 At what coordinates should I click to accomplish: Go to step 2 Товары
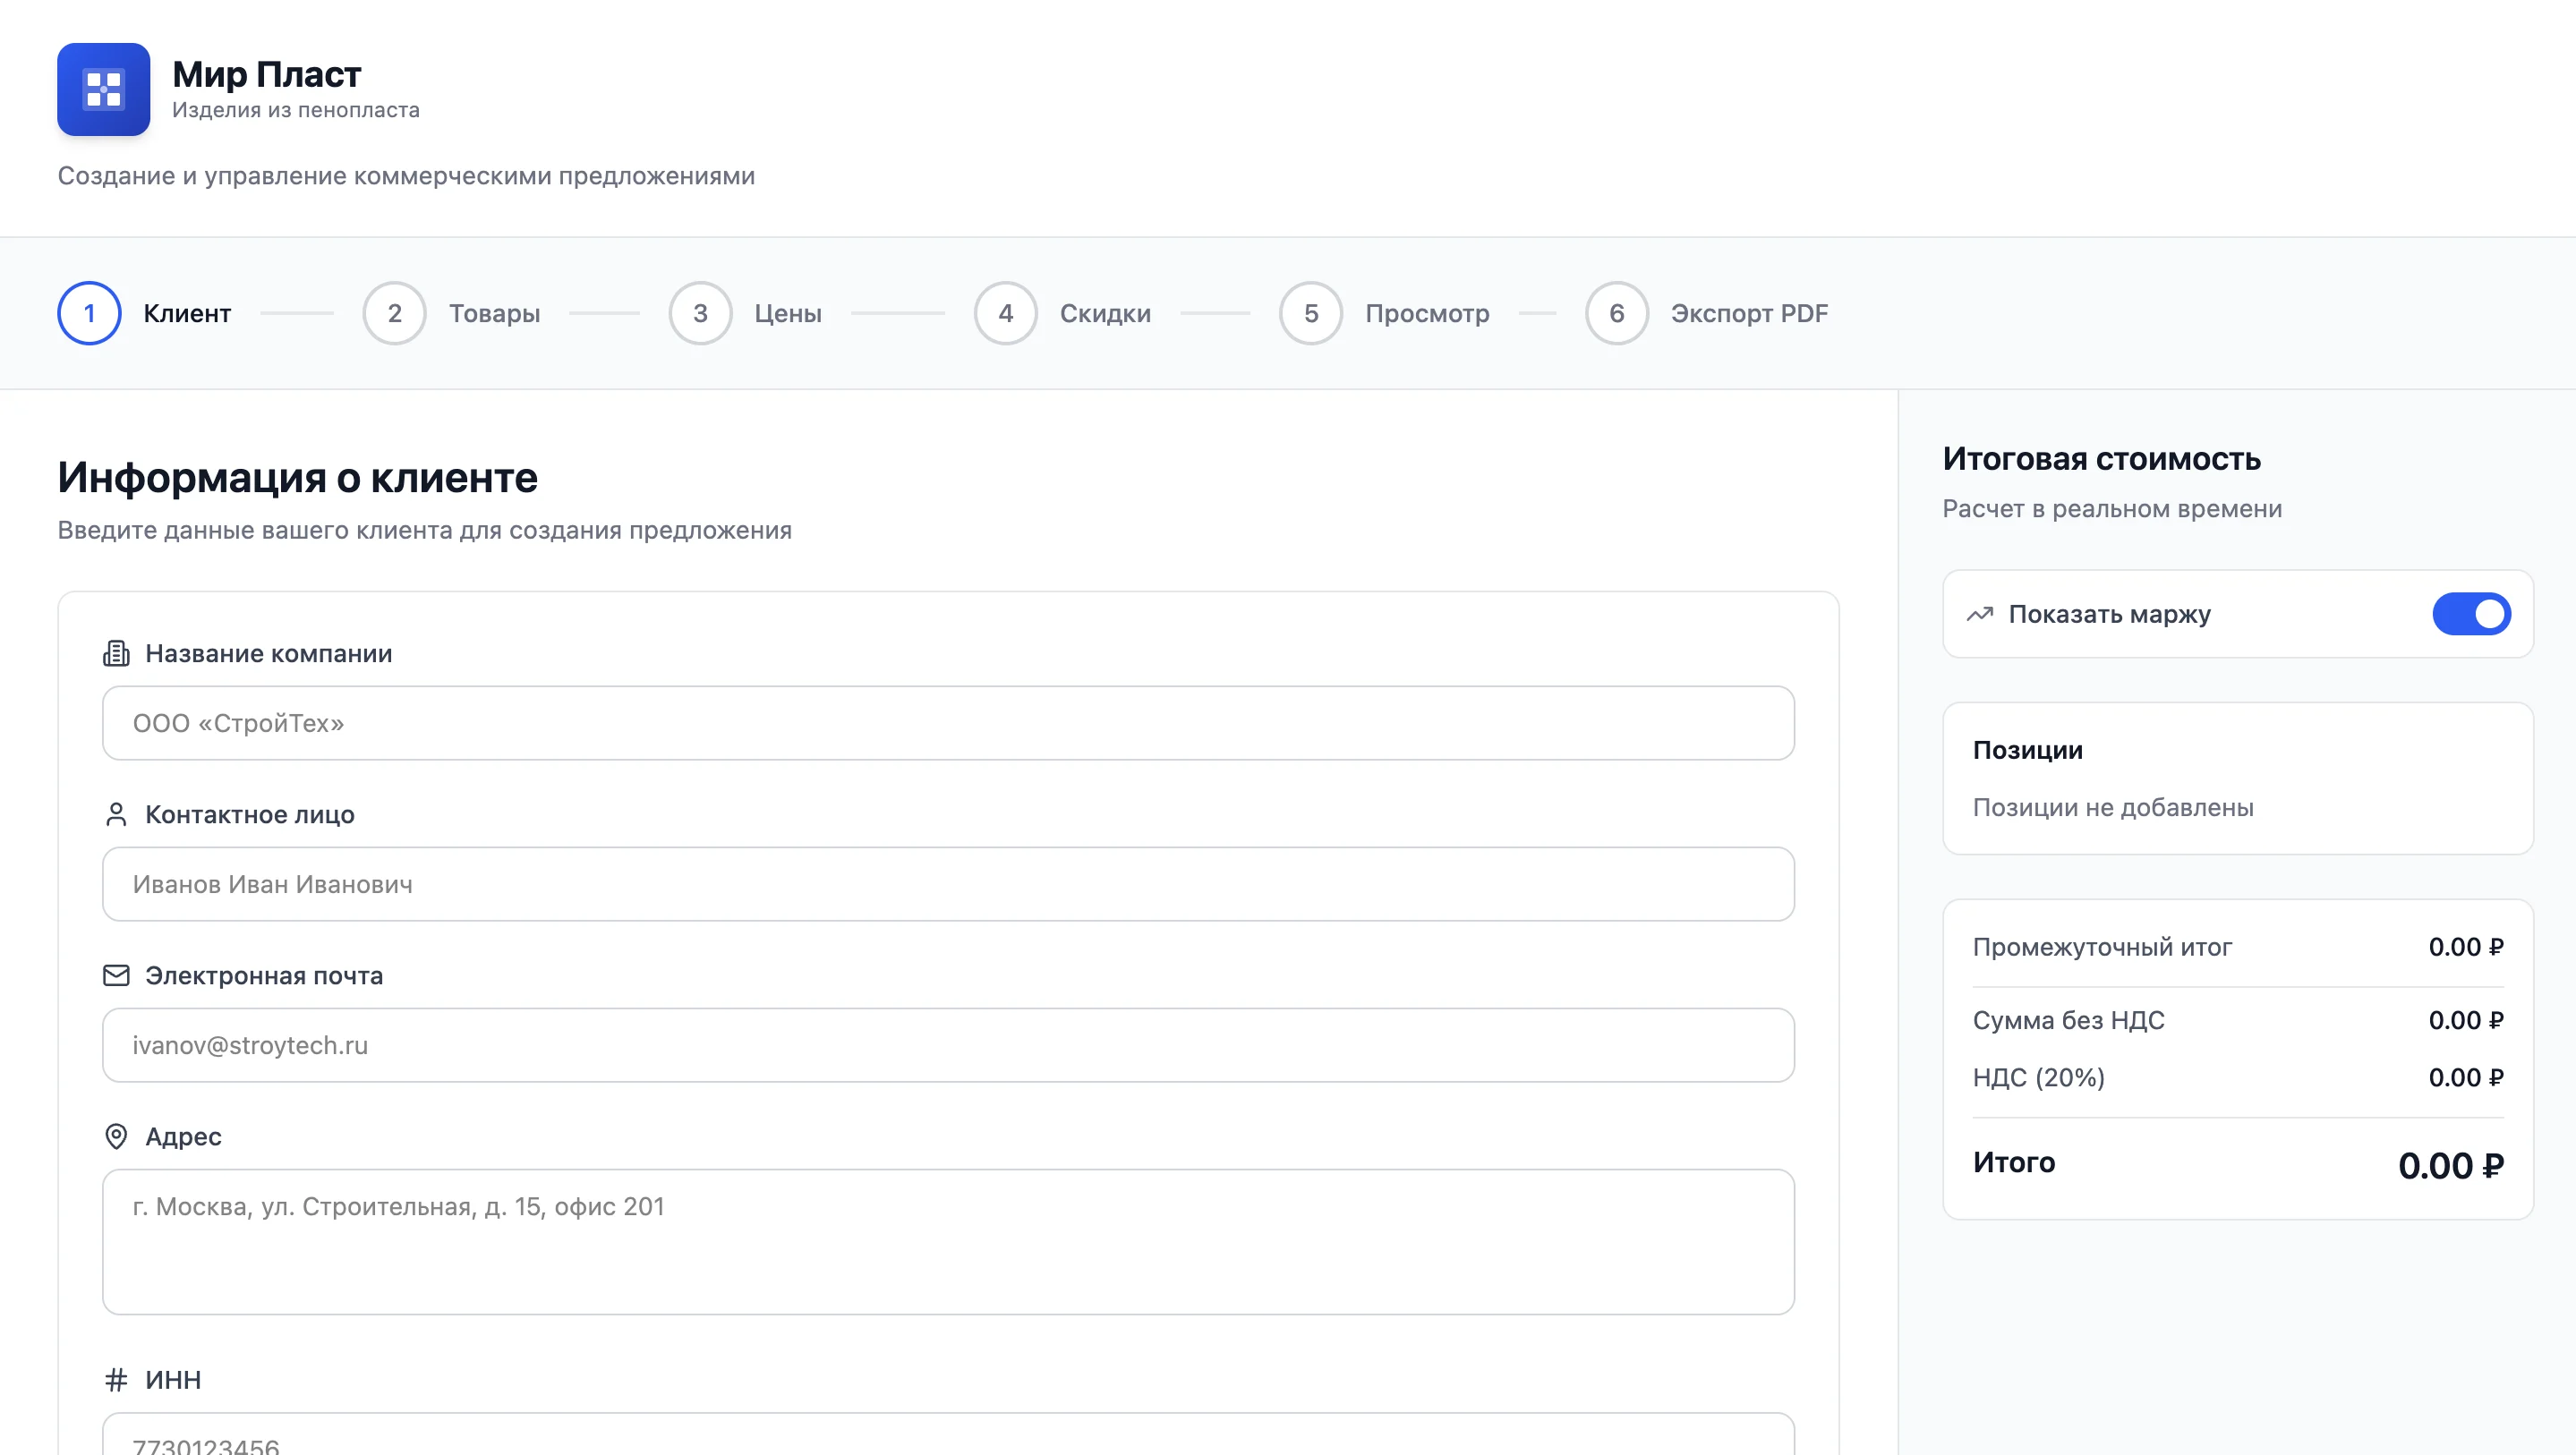(394, 313)
